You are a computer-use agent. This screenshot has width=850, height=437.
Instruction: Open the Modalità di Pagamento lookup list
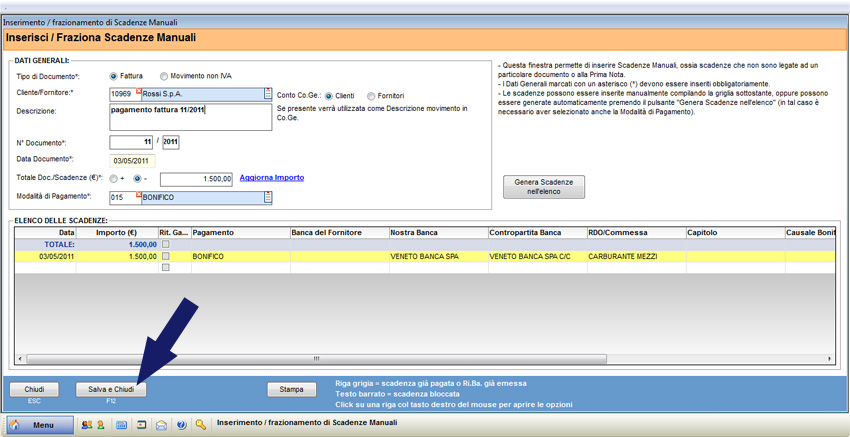click(x=267, y=197)
